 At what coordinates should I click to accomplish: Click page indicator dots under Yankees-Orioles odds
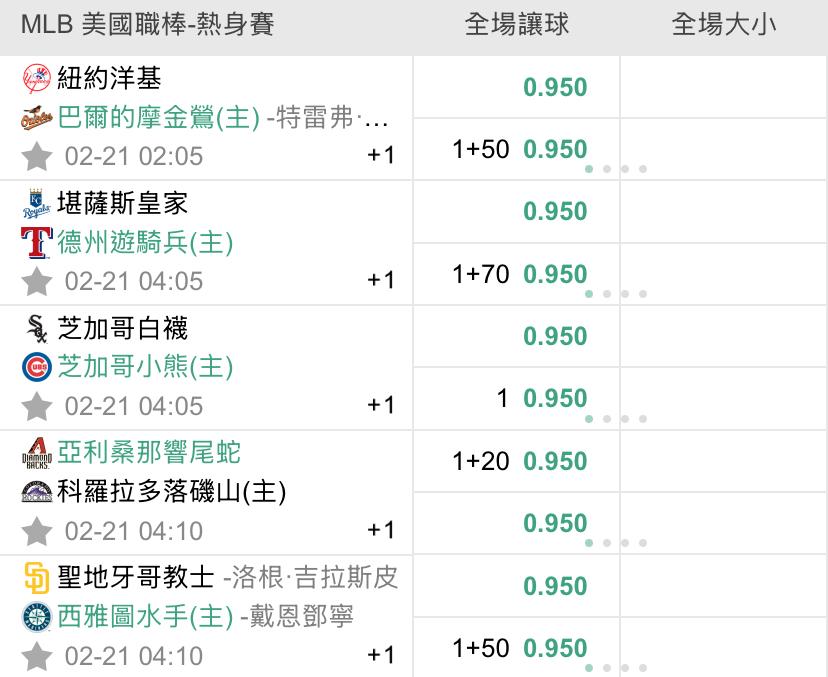[x=616, y=169]
